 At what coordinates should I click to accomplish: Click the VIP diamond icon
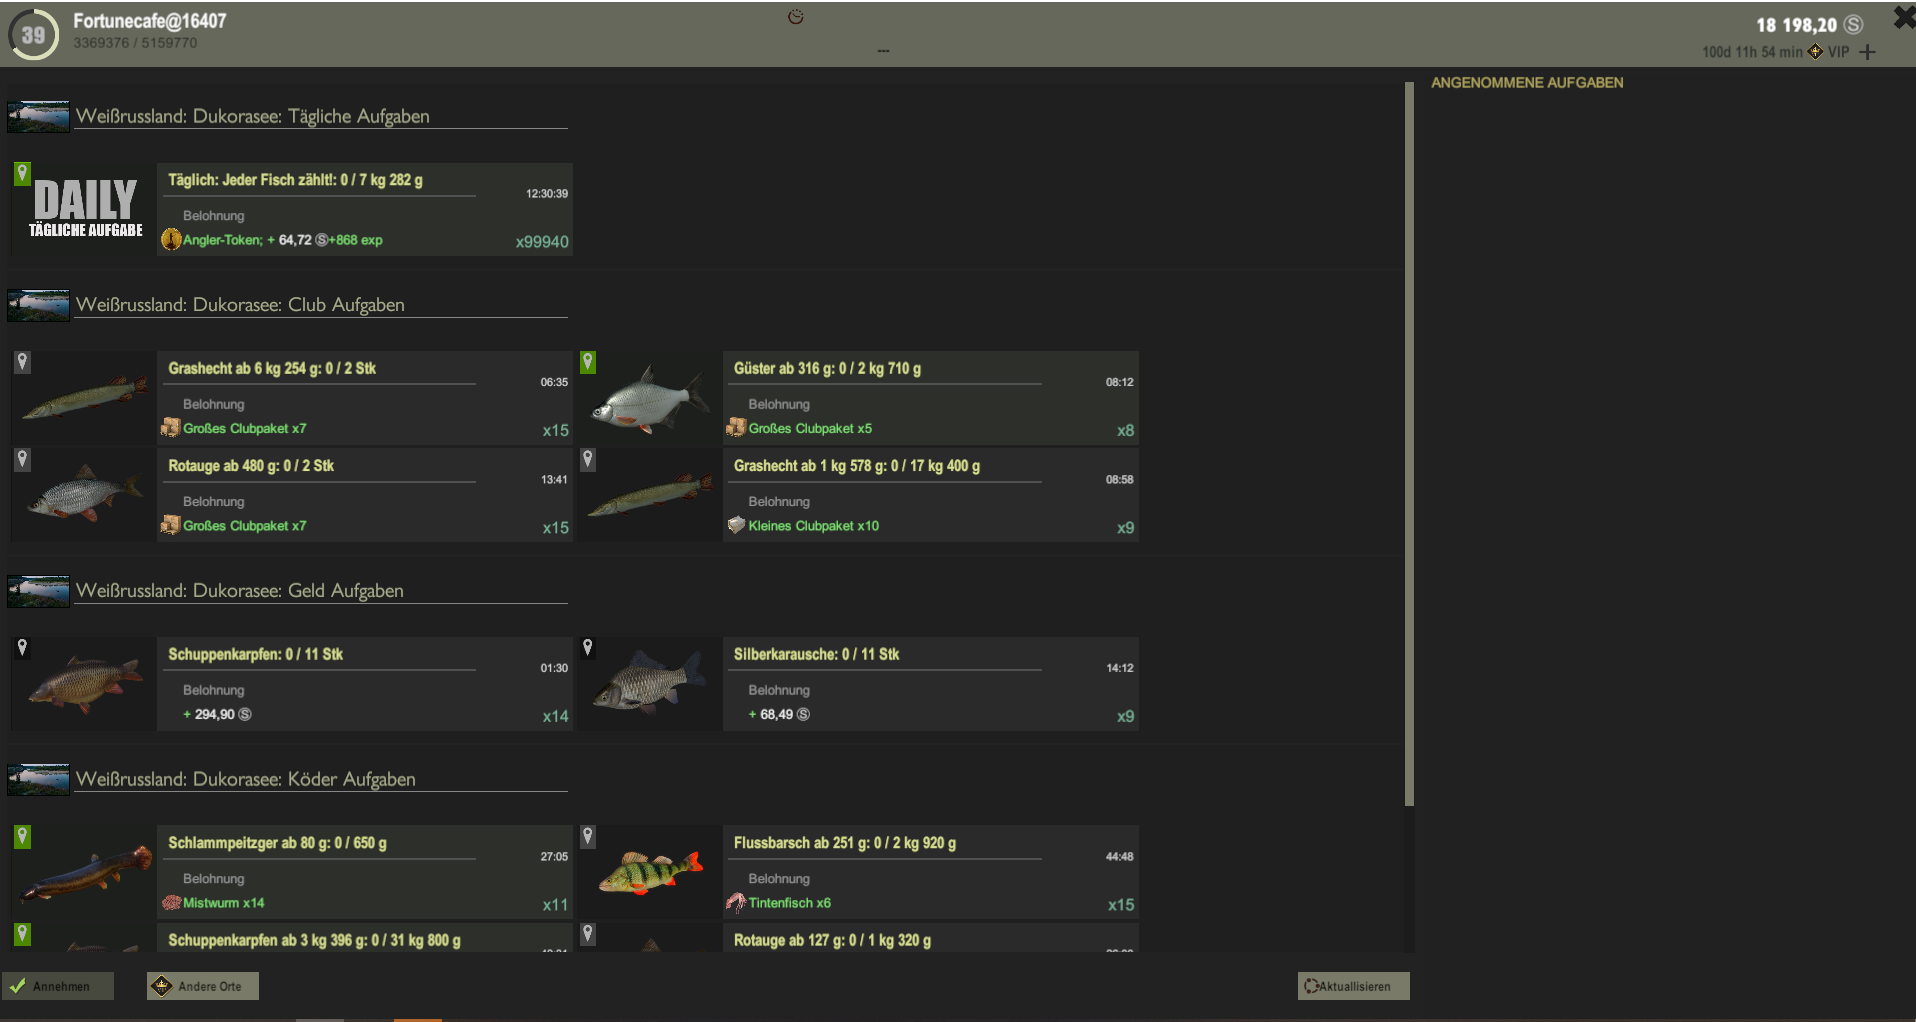point(1815,52)
